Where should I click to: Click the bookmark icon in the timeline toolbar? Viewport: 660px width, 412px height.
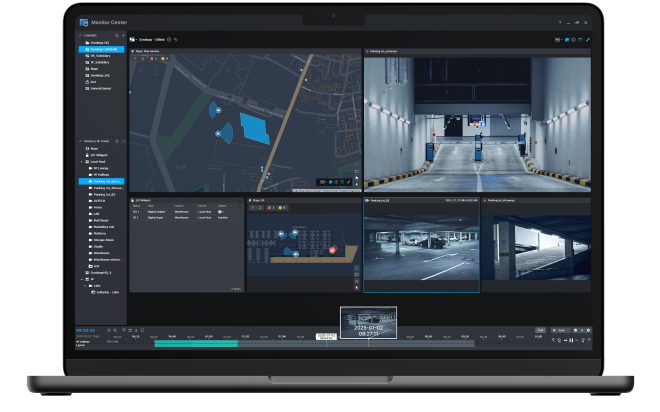142,330
